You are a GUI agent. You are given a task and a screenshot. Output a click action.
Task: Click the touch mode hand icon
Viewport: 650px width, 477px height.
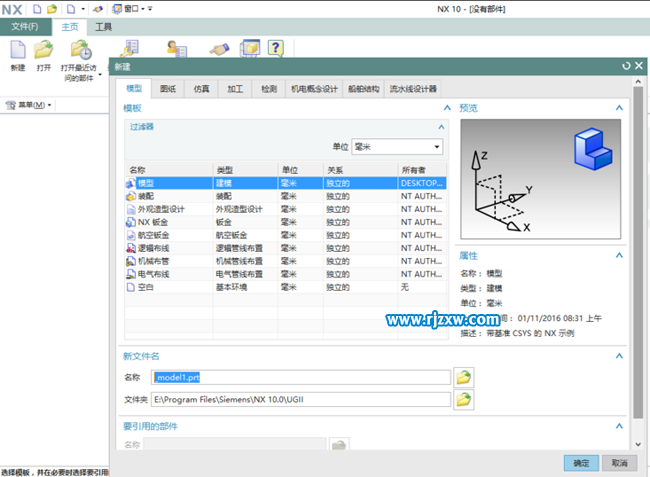tap(219, 49)
